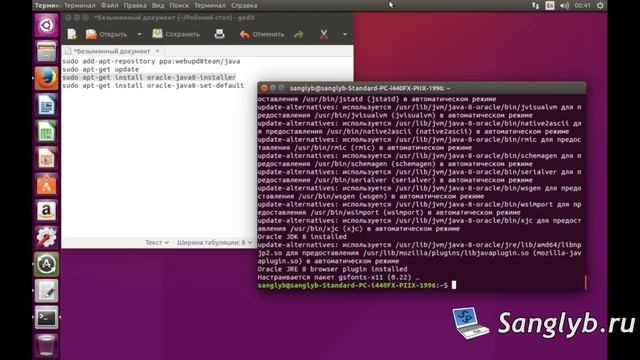The width and height of the screenshot is (640, 360).
Task: Click the 'oracle-java8-installer' line in gedit
Action: click(149, 78)
